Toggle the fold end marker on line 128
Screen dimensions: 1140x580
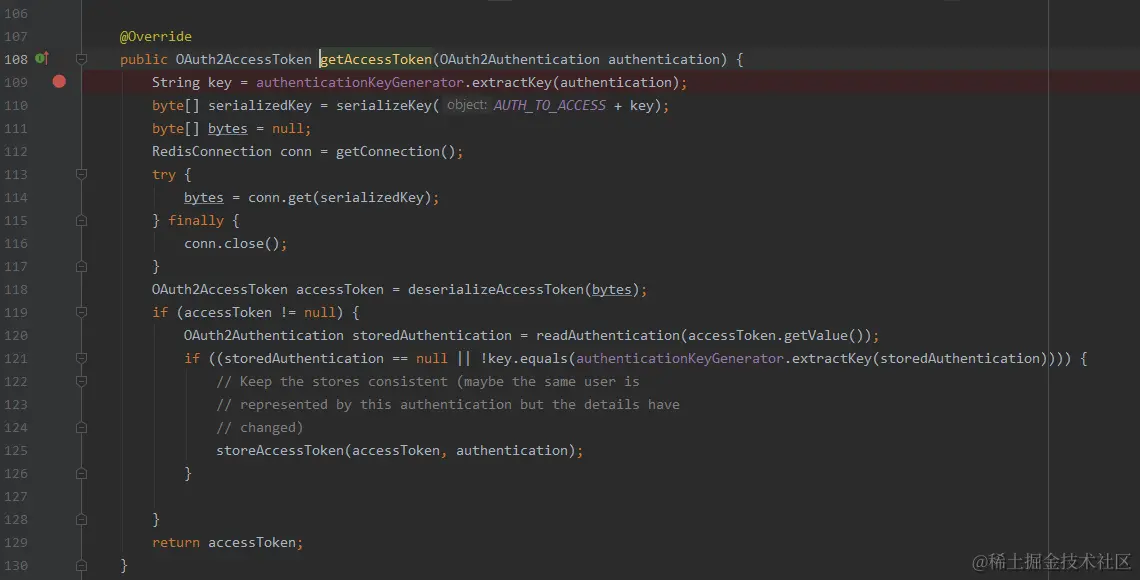coord(81,520)
